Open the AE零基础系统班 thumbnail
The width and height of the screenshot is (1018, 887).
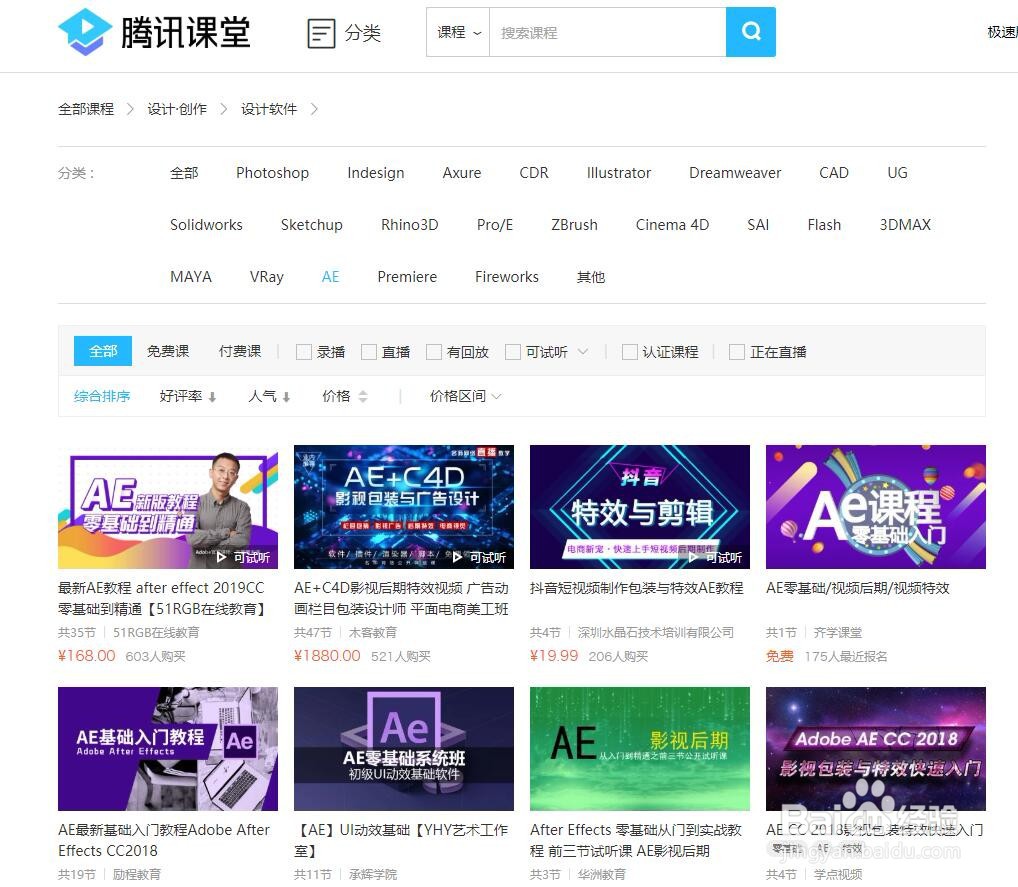pyautogui.click(x=404, y=749)
